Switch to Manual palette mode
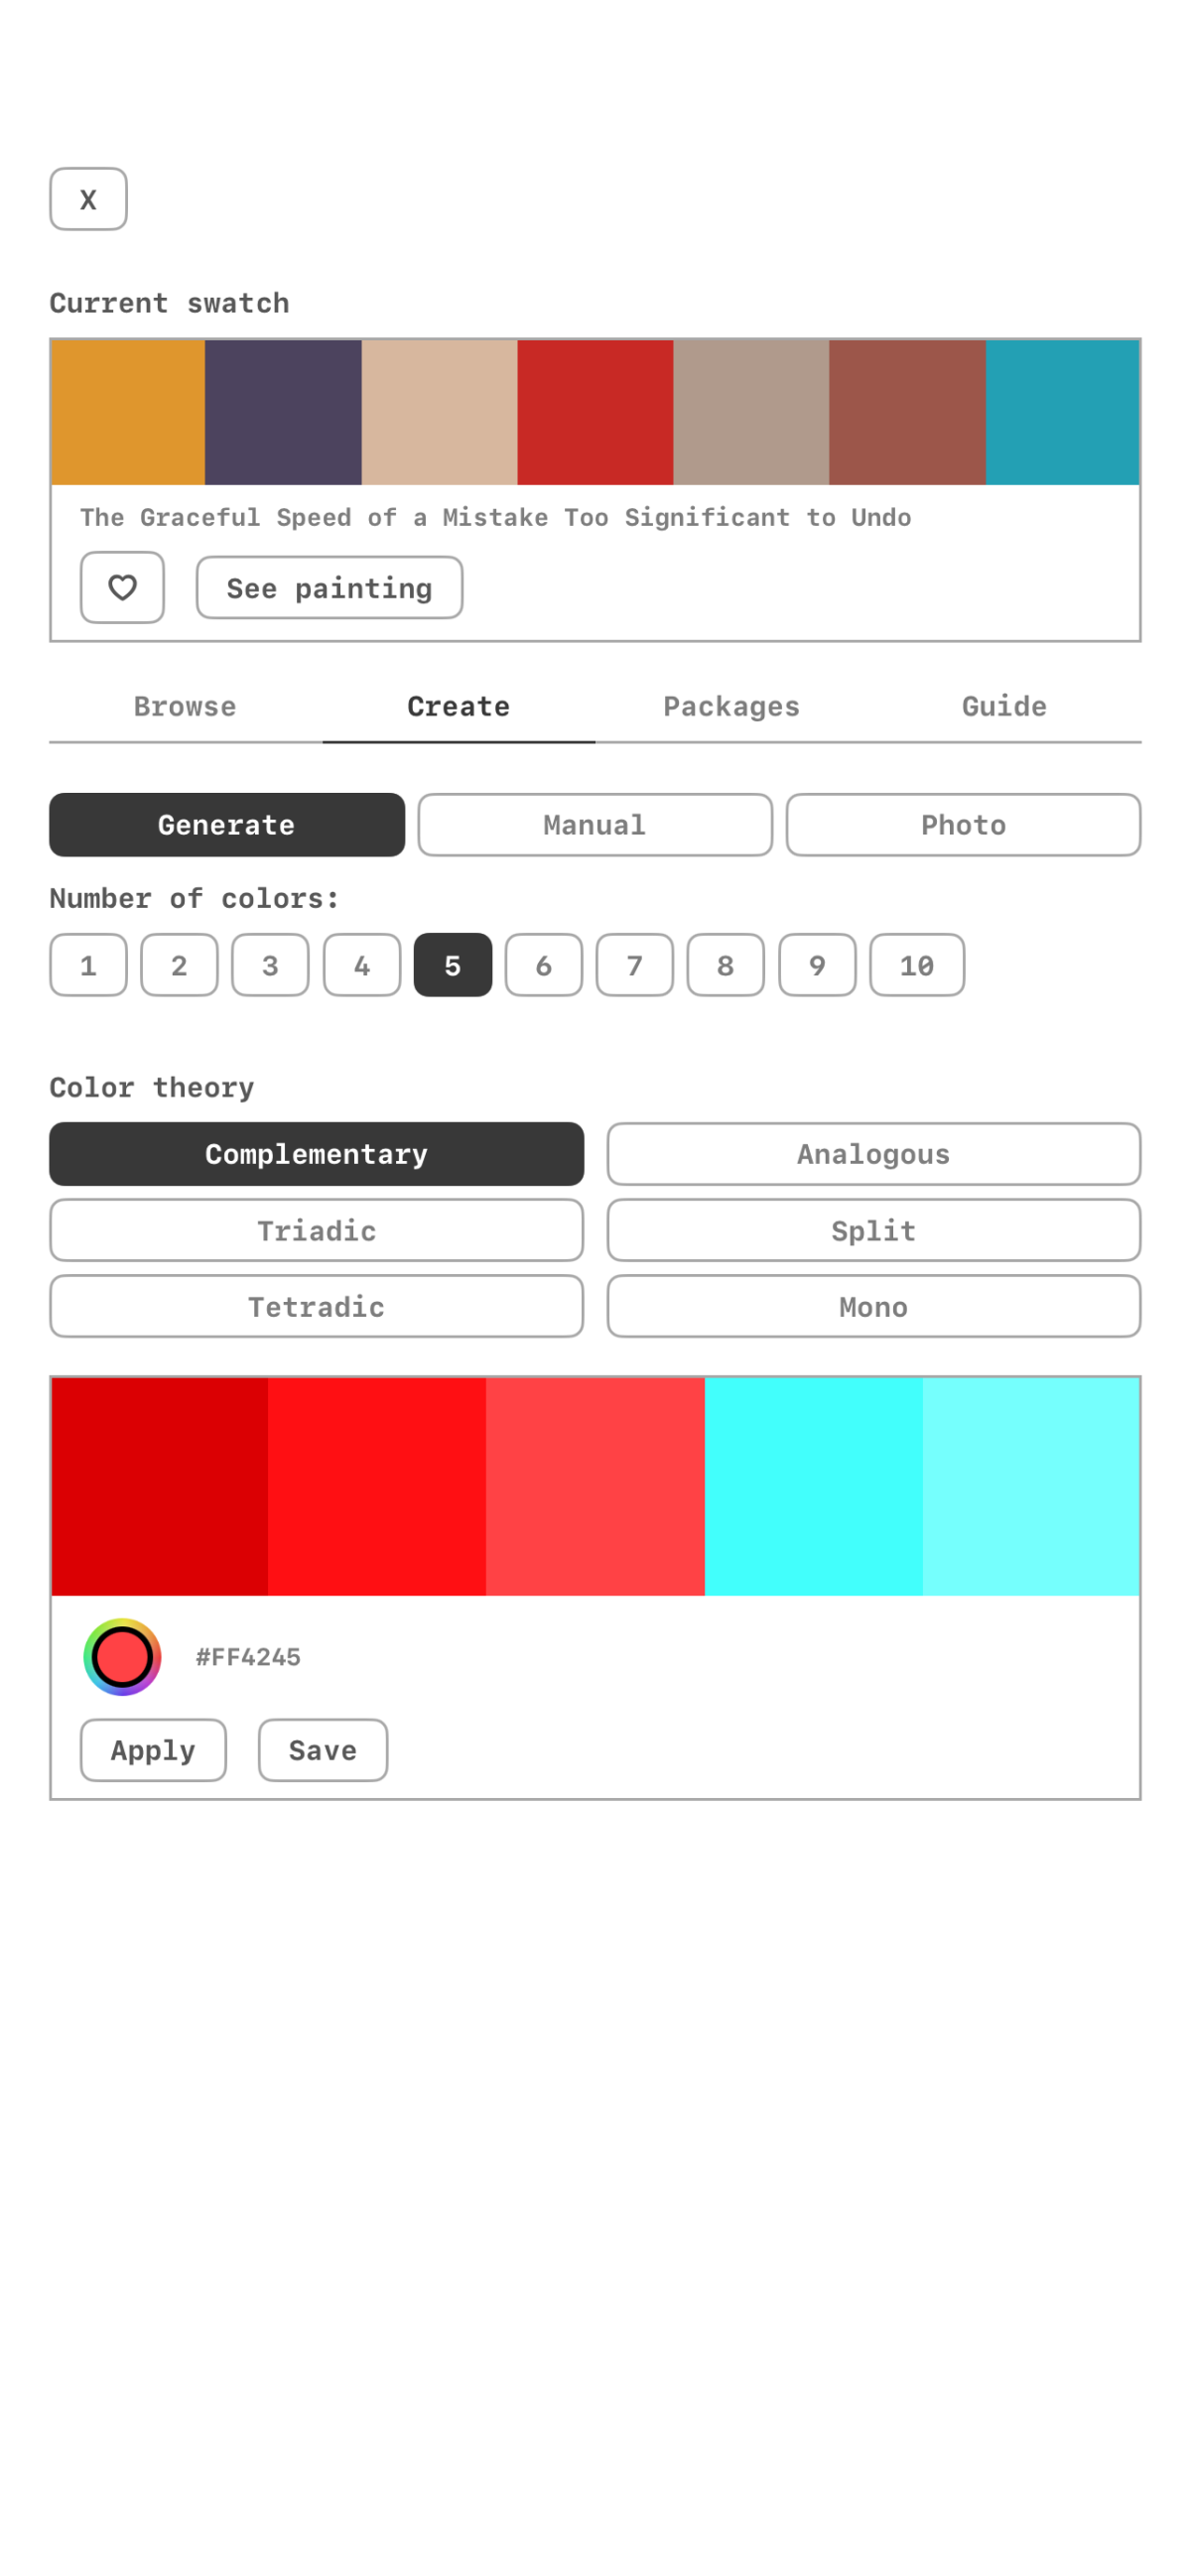This screenshot has height=2576, width=1191. click(594, 824)
